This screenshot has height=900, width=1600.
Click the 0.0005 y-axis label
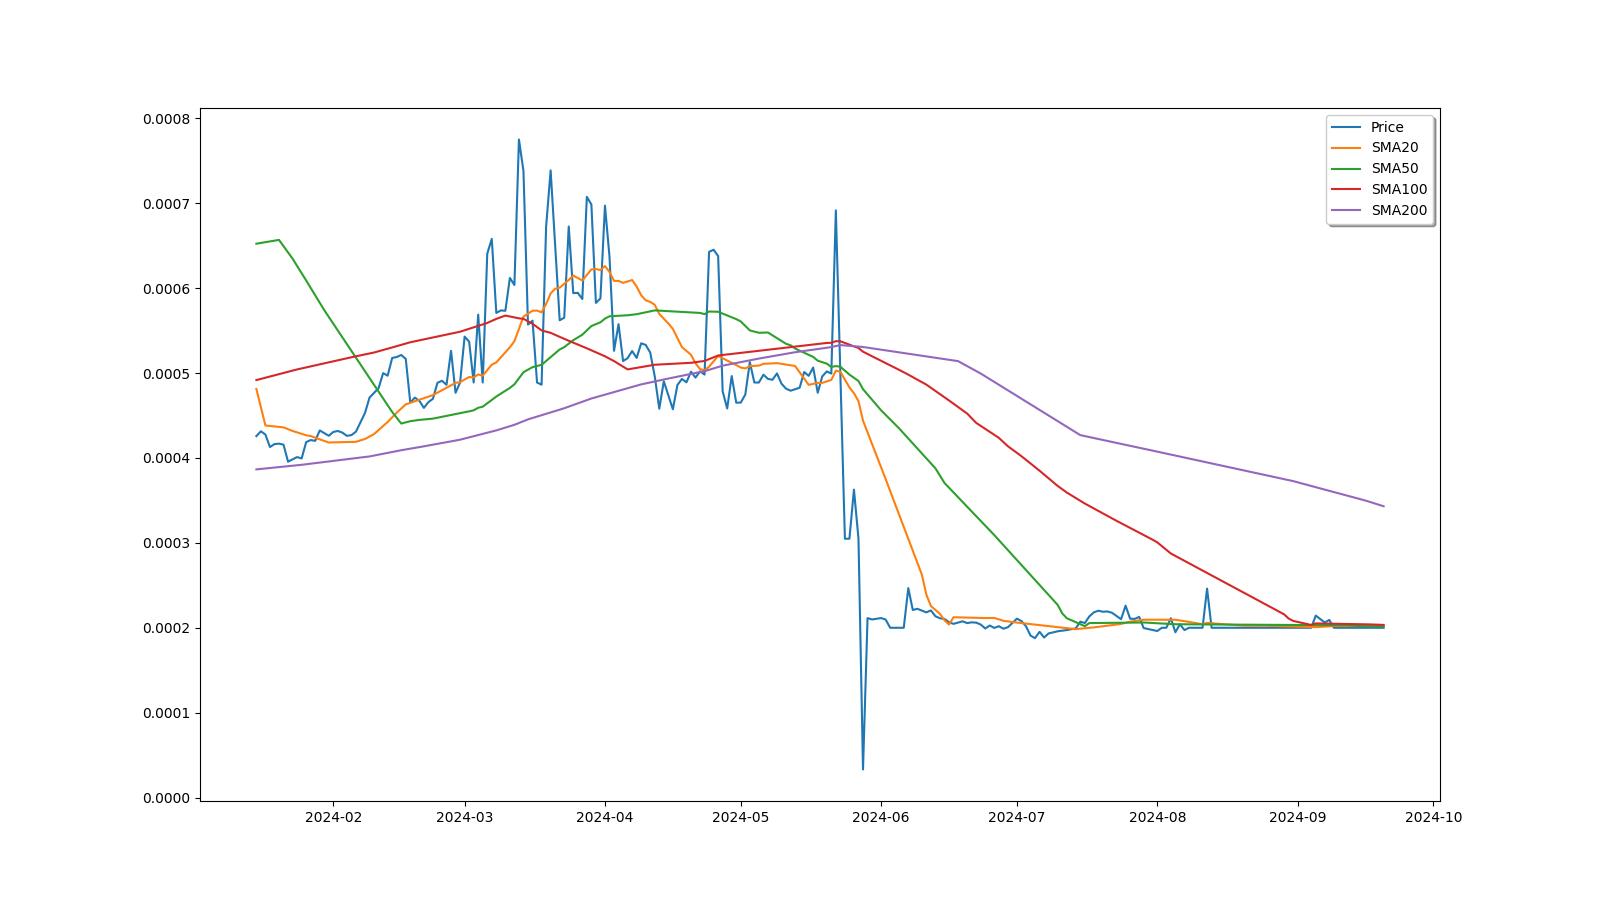166,374
